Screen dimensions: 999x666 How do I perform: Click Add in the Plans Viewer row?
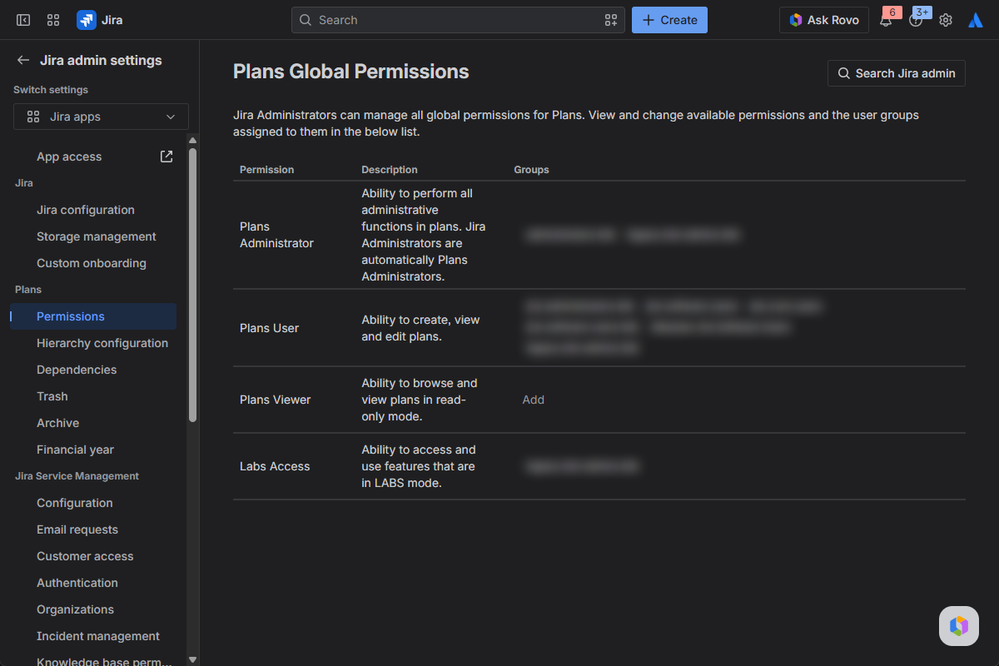533,400
